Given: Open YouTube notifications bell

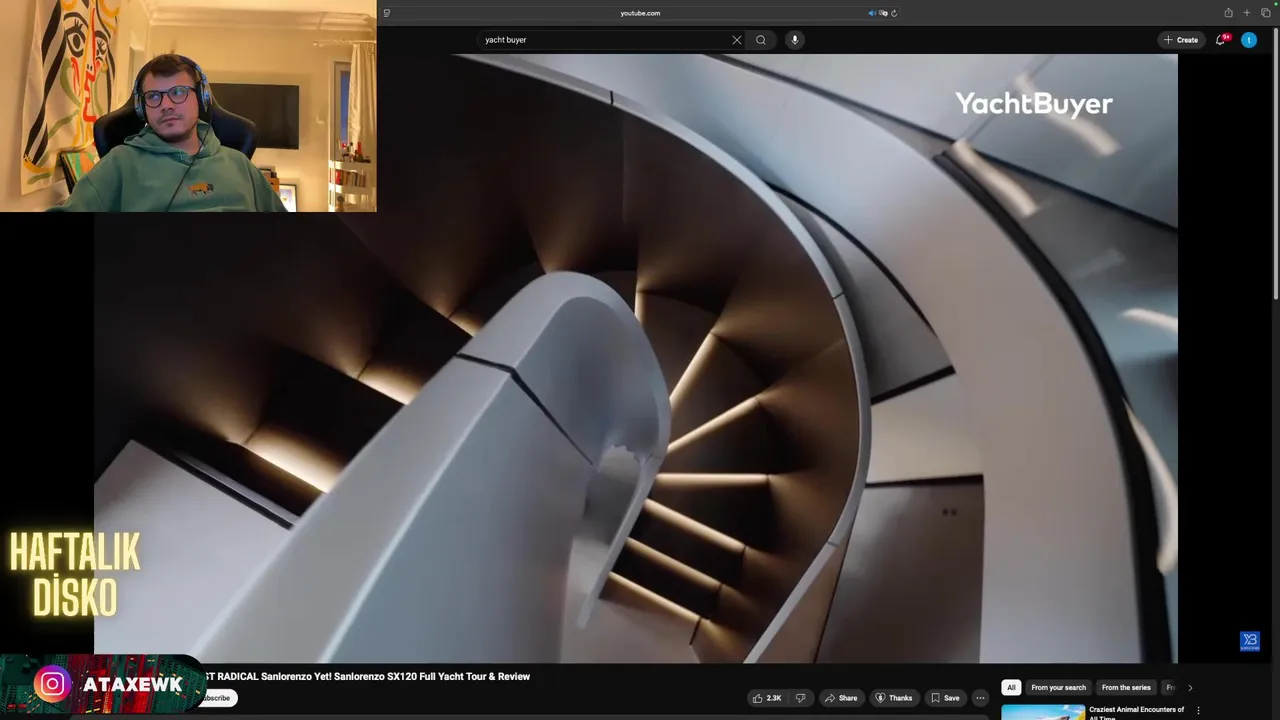Looking at the screenshot, I should coord(1221,40).
